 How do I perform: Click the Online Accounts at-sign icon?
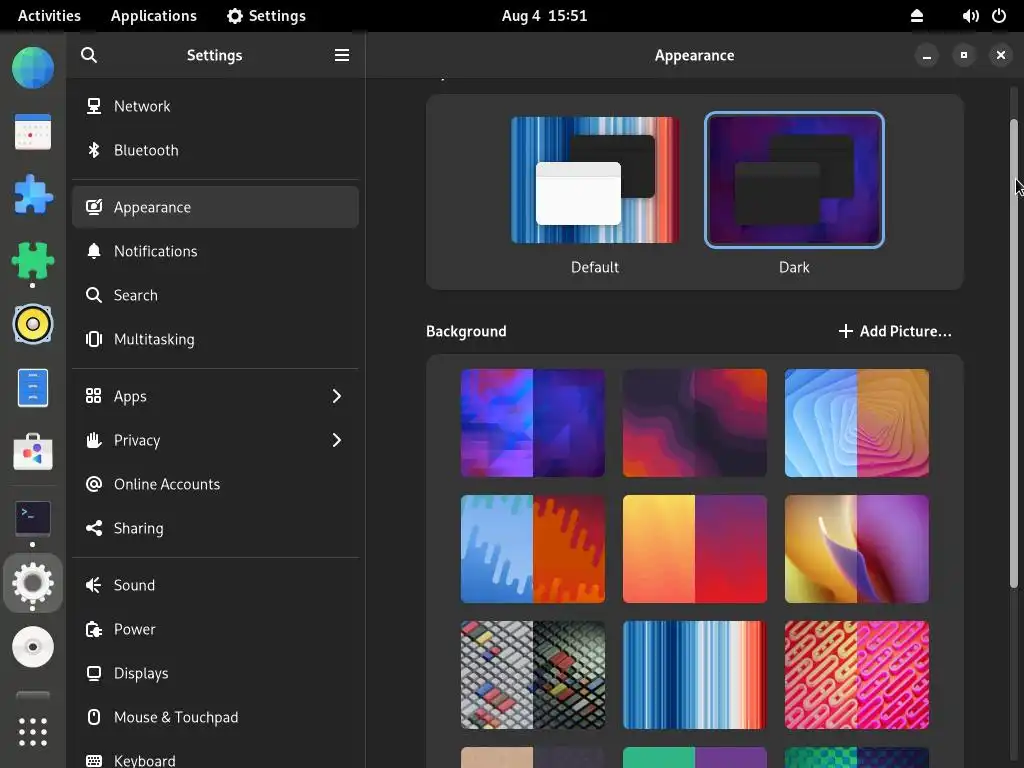coord(94,484)
